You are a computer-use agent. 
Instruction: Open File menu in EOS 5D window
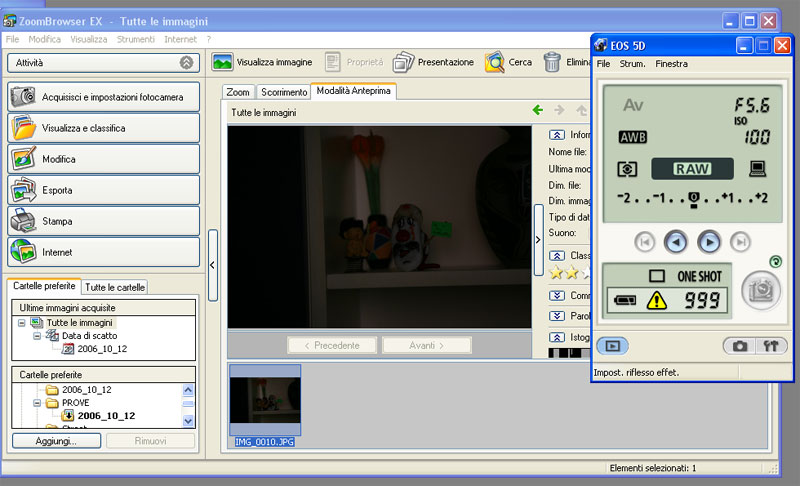tap(604, 64)
